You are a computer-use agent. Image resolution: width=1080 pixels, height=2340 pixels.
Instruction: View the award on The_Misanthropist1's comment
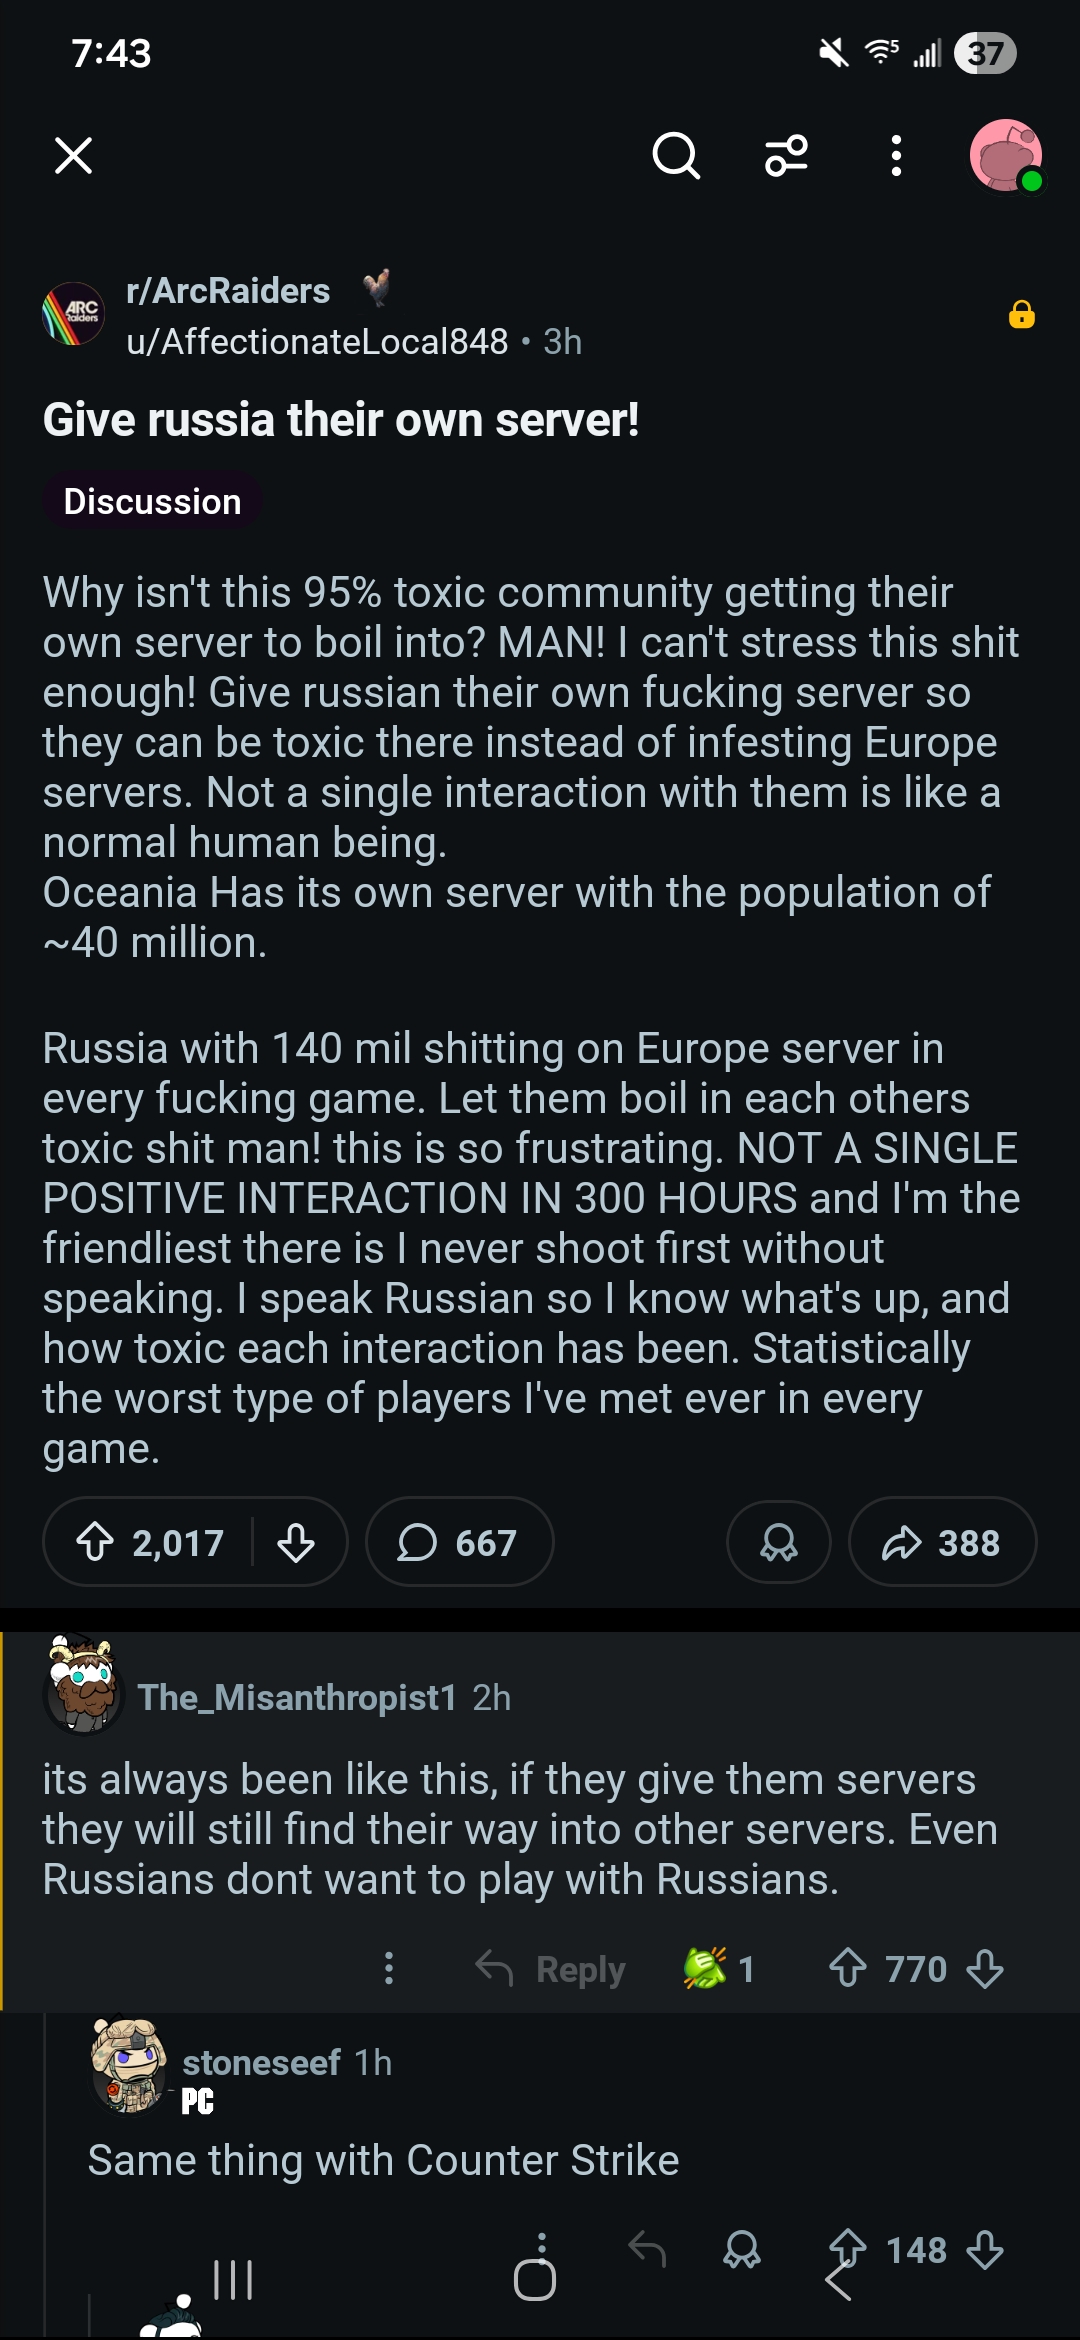(717, 1968)
